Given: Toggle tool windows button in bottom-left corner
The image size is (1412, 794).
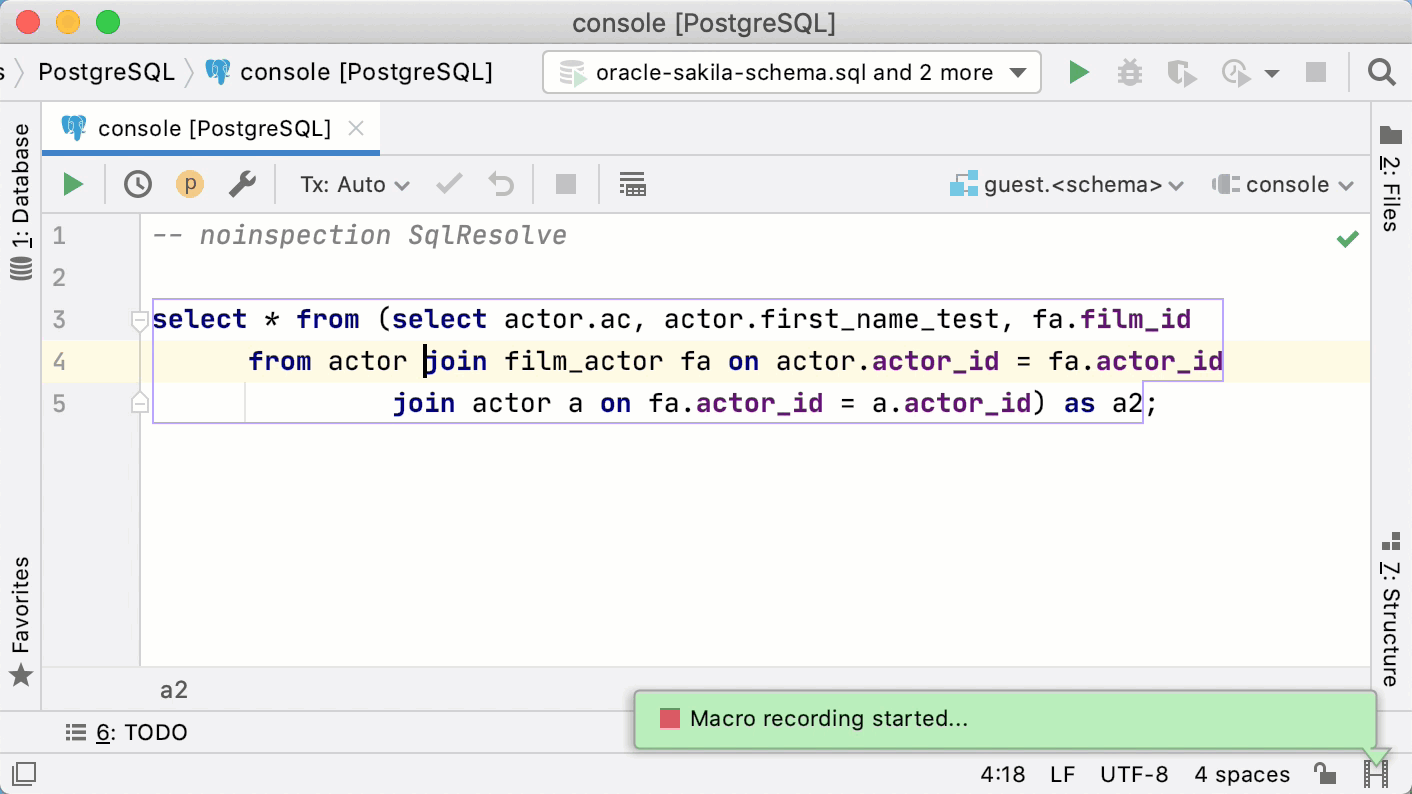Looking at the screenshot, I should 24,774.
